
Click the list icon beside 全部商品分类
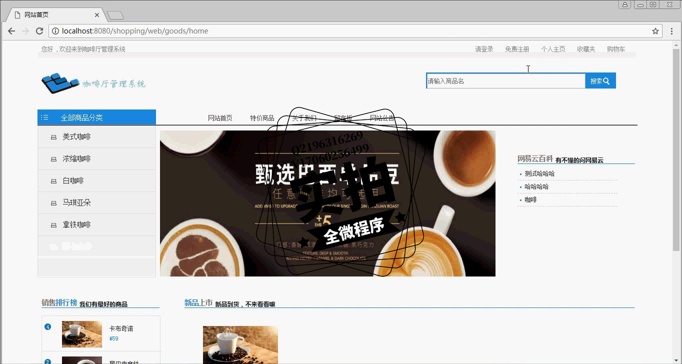coord(44,117)
